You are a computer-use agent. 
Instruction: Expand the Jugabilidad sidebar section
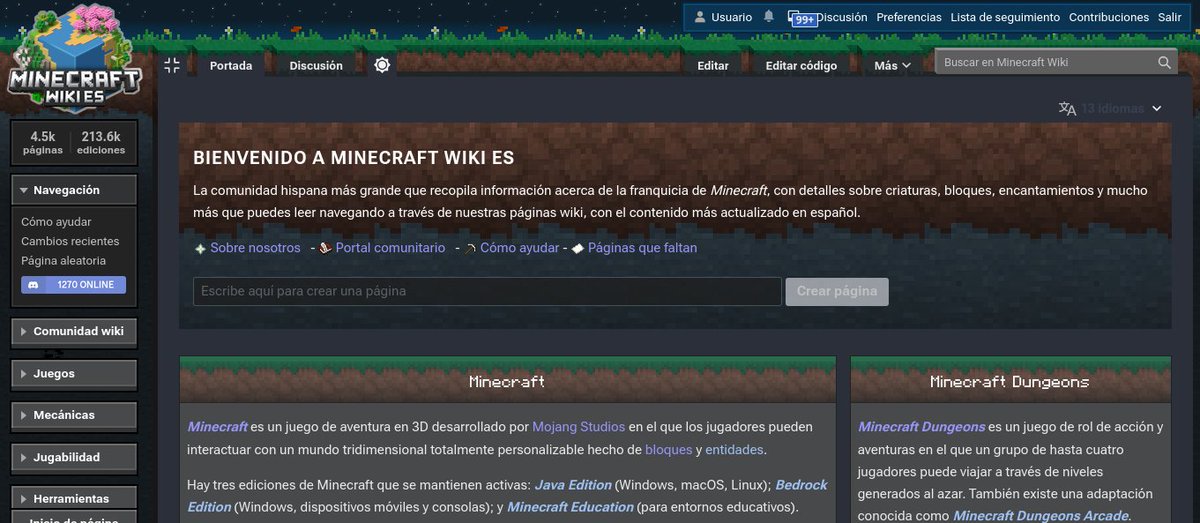[73, 457]
